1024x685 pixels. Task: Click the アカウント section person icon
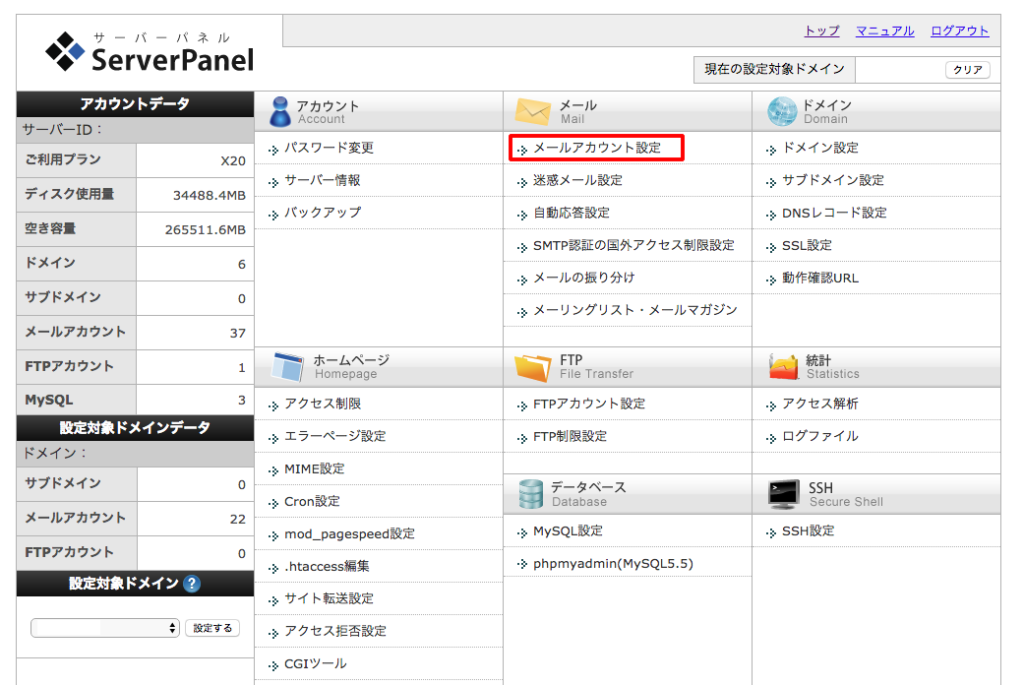pyautogui.click(x=280, y=110)
